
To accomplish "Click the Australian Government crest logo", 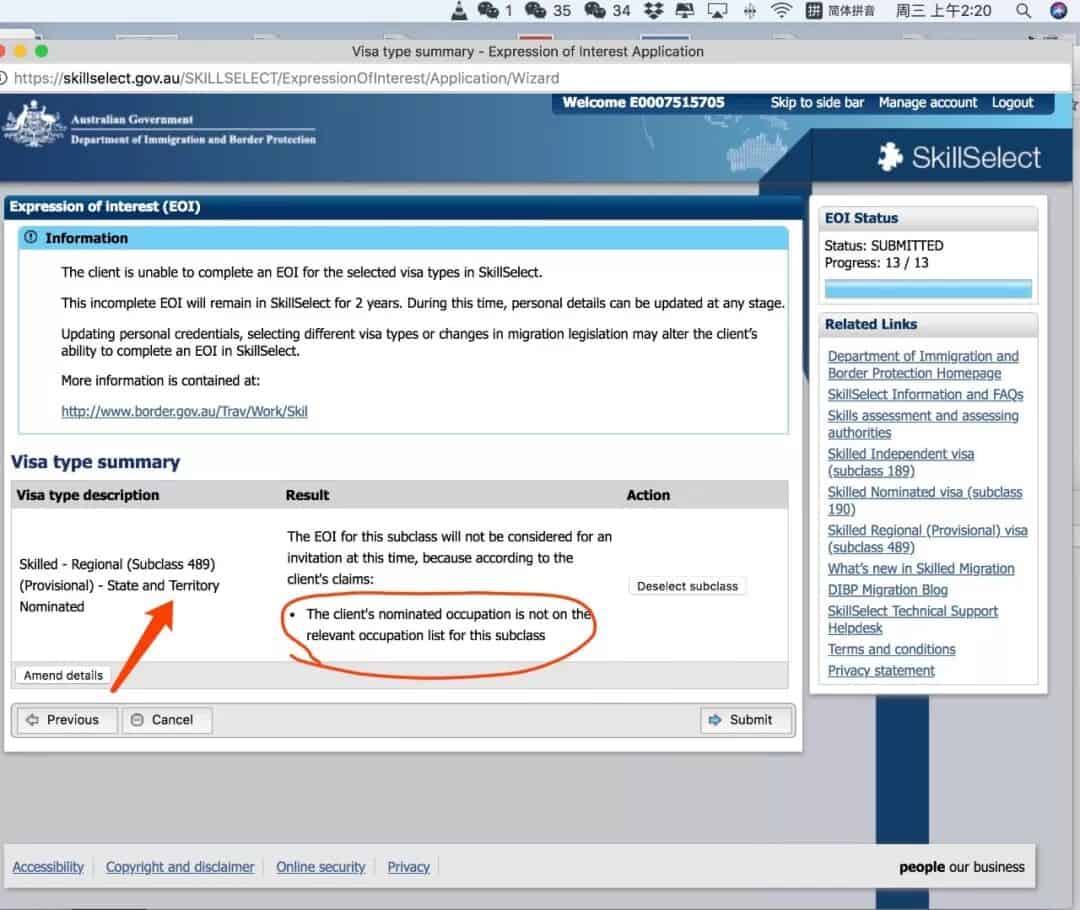I will tap(33, 124).
